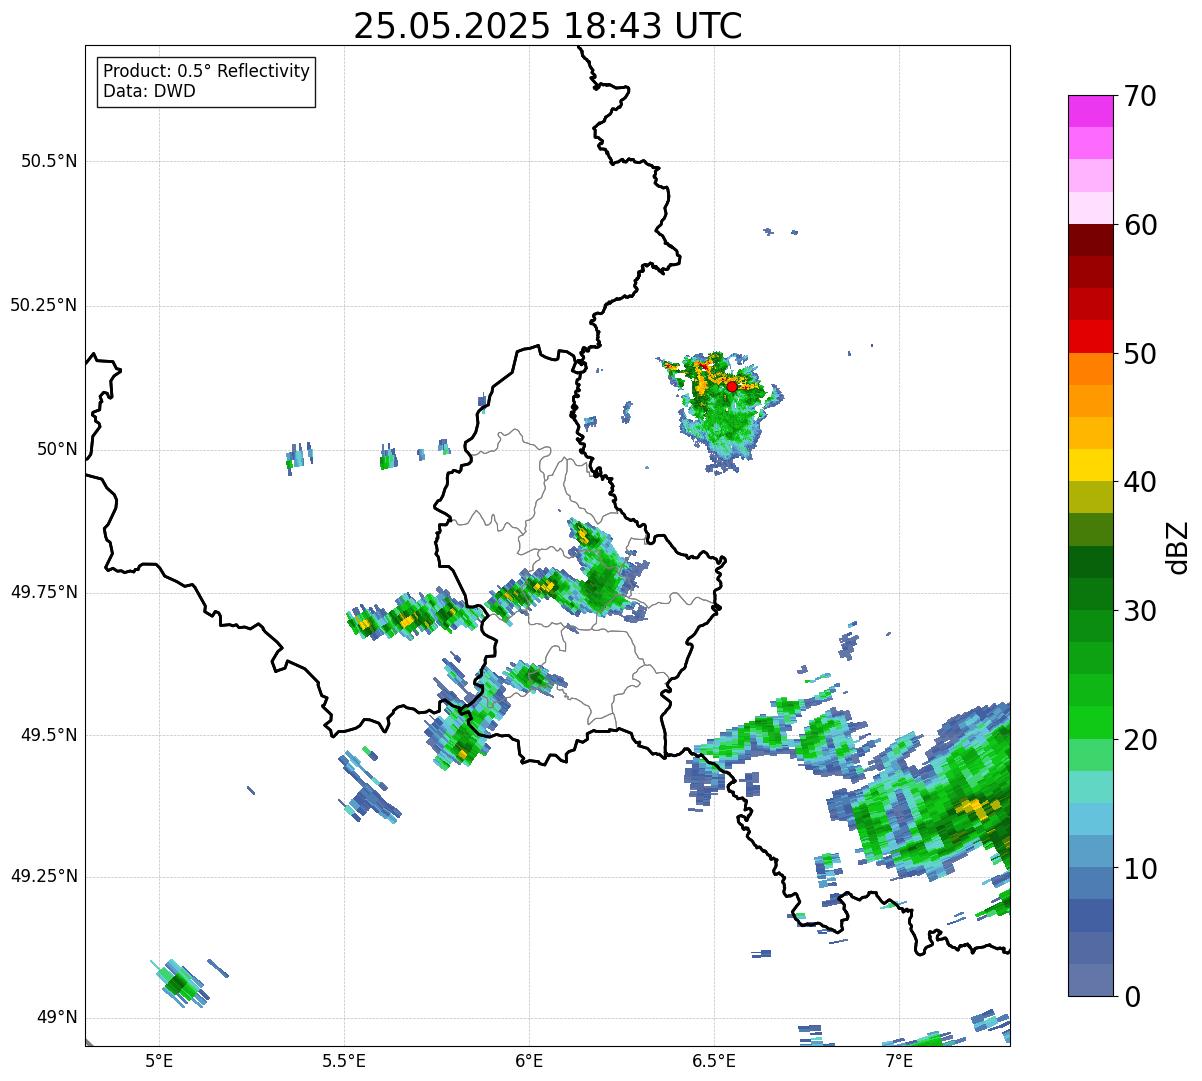1202x1081 pixels.
Task: Click the colorbar 40 tick label
Action: [x=1140, y=482]
